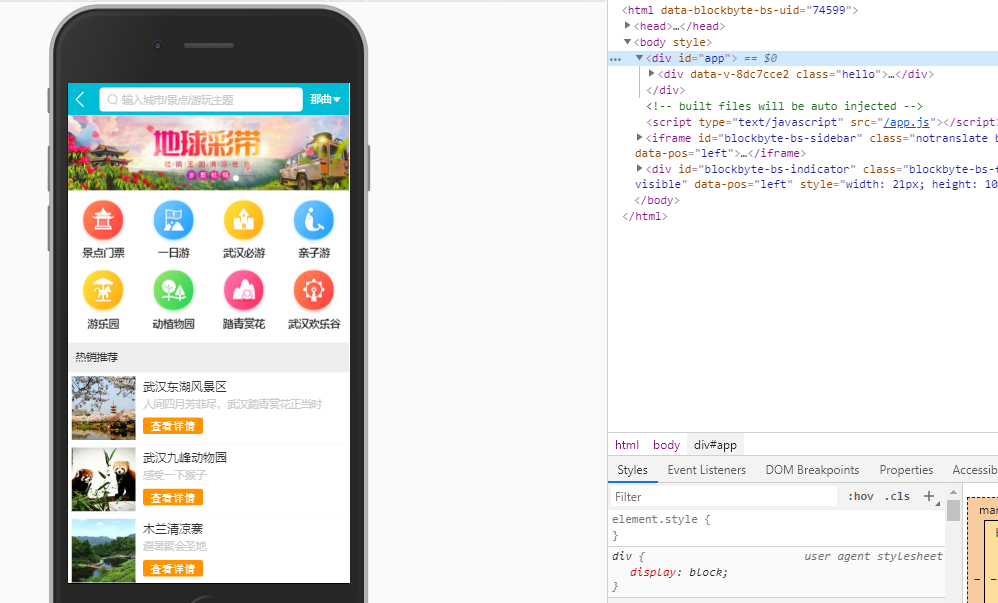The width and height of the screenshot is (998, 603).
Task: Toggle the :hov element state panel
Action: 861,497
